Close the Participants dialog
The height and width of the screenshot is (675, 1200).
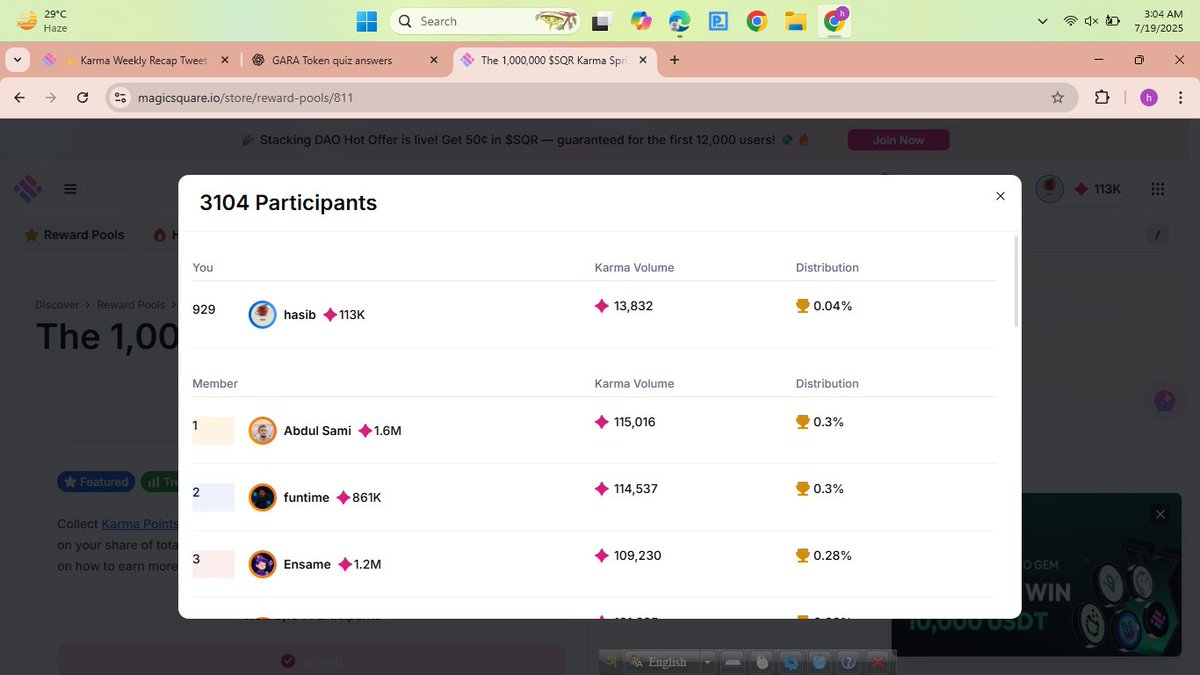pyautogui.click(x=1000, y=196)
